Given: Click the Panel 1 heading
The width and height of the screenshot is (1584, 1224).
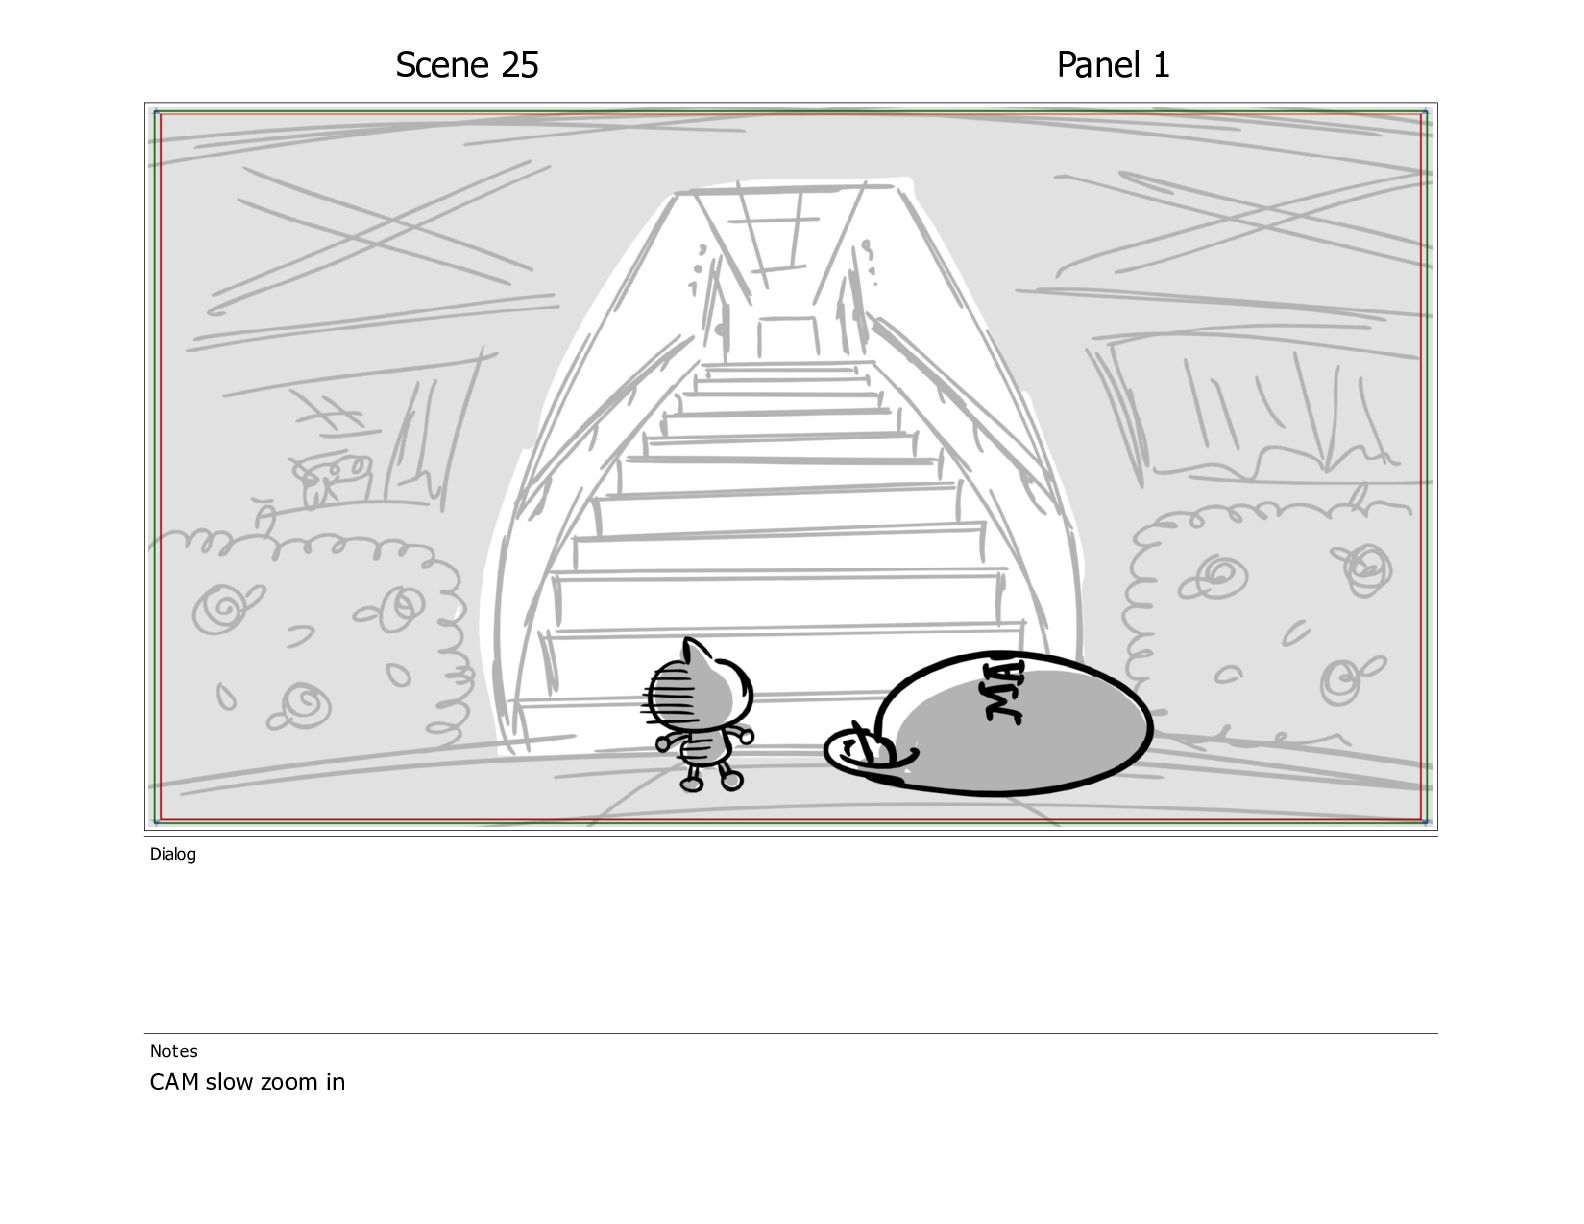Looking at the screenshot, I should pos(1113,65).
